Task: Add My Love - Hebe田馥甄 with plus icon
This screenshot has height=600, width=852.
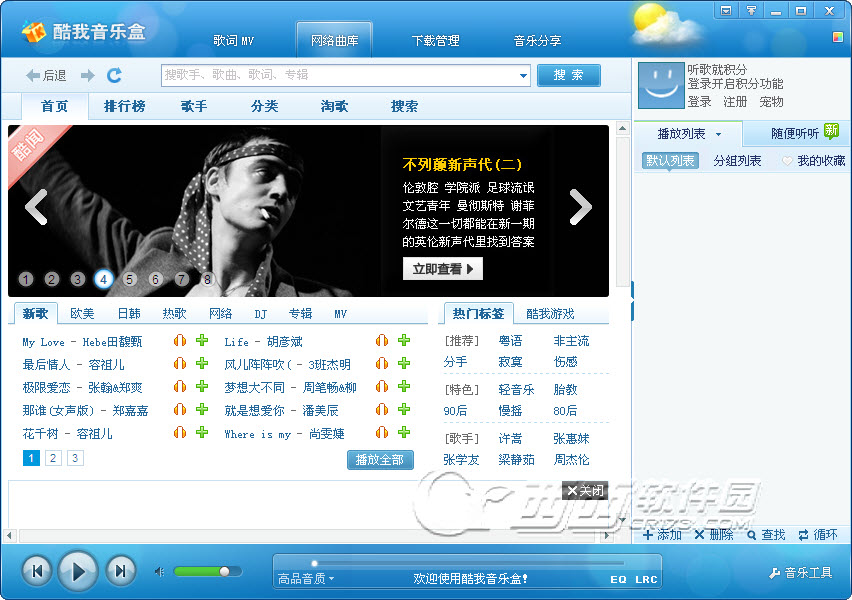Action: click(x=202, y=341)
